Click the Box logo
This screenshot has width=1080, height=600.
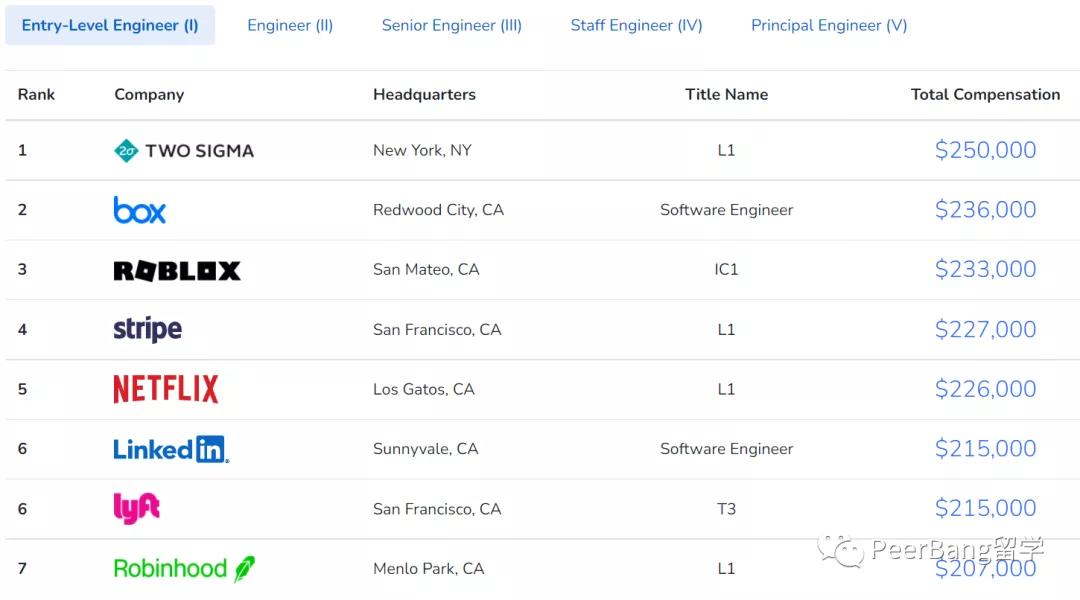(x=140, y=210)
